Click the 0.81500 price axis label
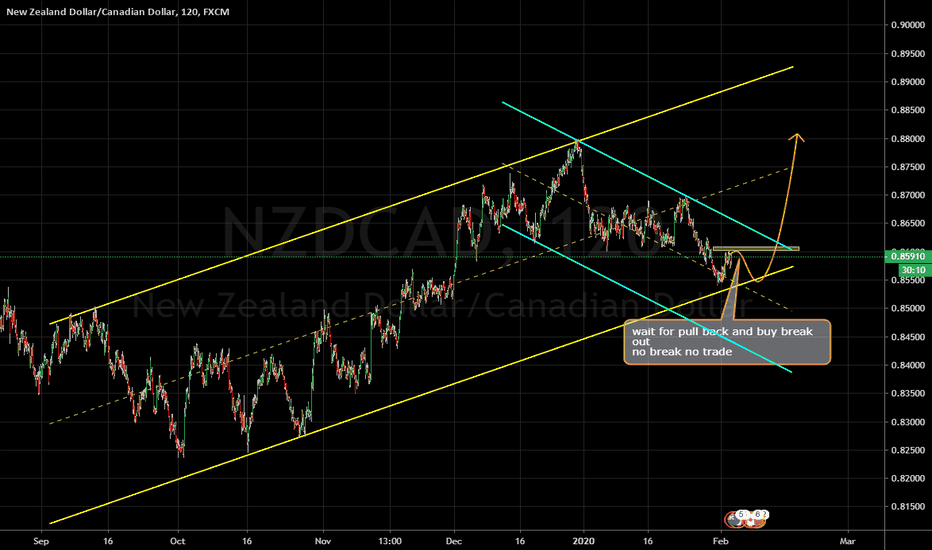 (x=908, y=507)
